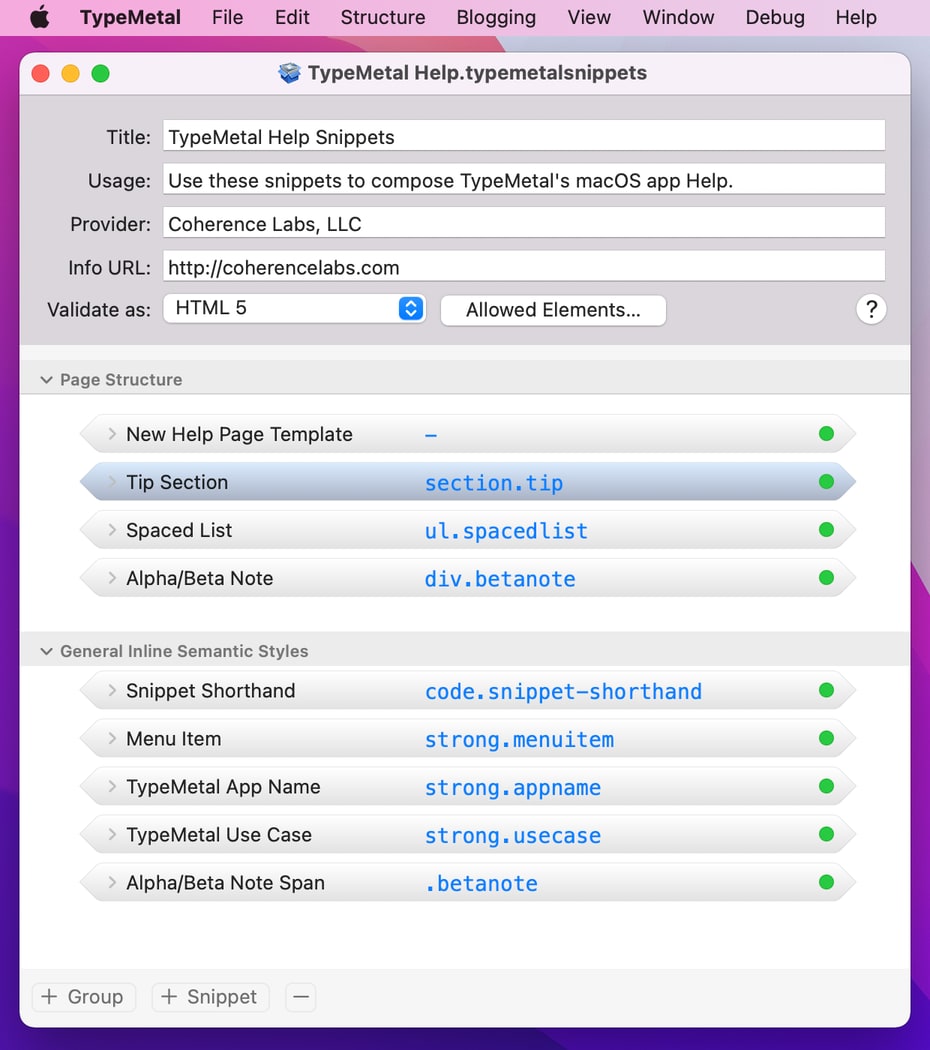Select the code.snippet-shorthand selector text
The width and height of the screenshot is (930, 1050).
point(564,692)
